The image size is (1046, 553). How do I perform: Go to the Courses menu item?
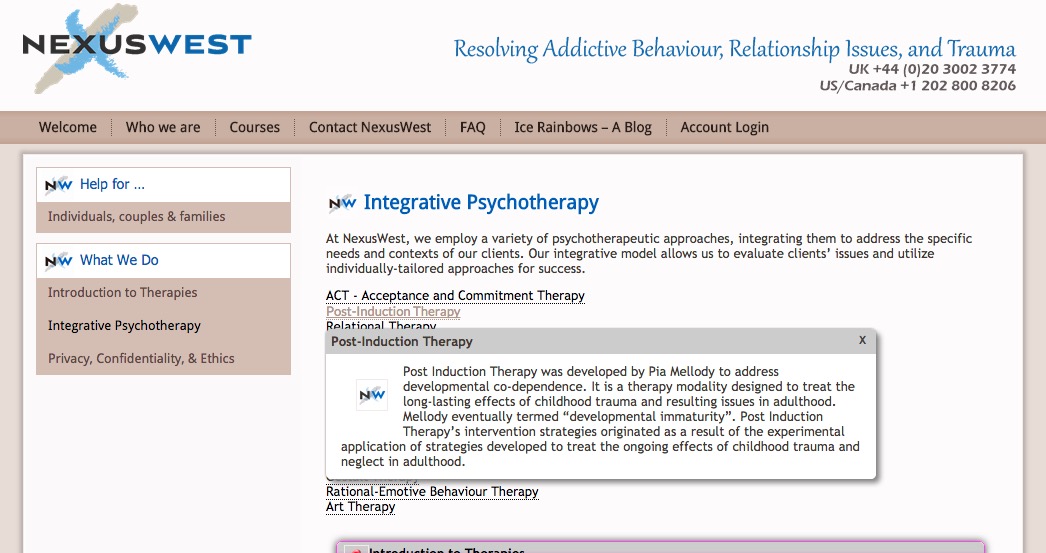254,127
